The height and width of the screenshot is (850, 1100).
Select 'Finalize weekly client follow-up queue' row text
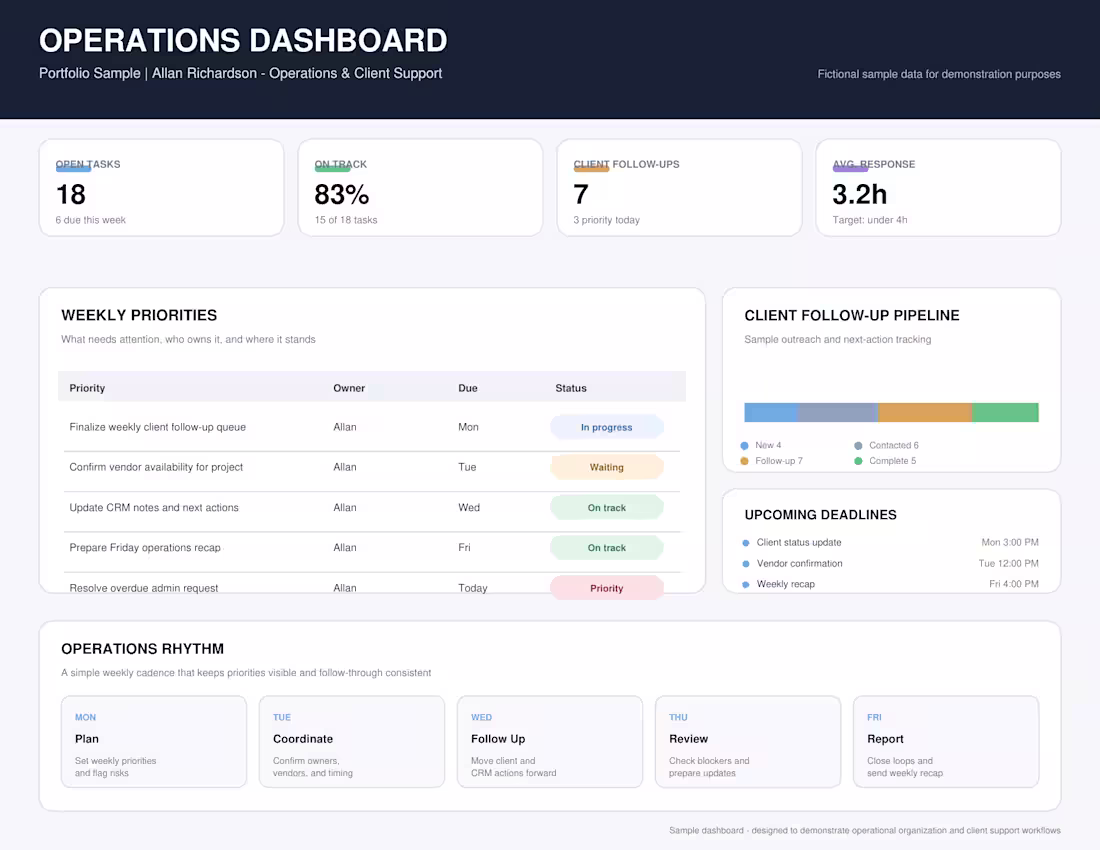(x=157, y=427)
